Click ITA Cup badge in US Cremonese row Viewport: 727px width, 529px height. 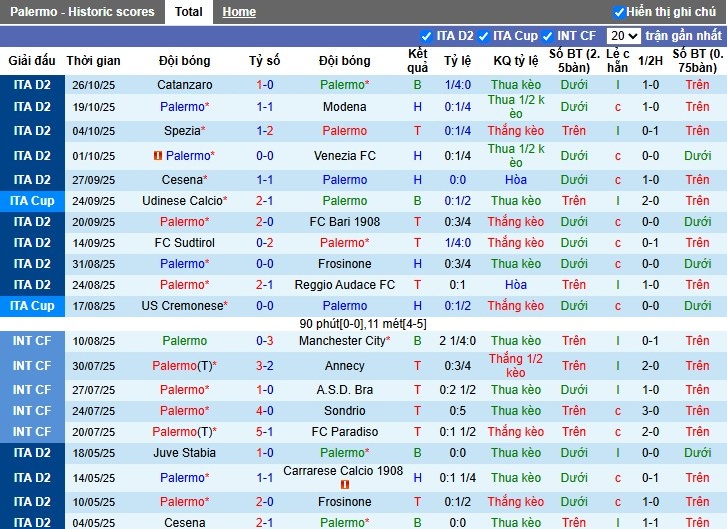point(33,306)
